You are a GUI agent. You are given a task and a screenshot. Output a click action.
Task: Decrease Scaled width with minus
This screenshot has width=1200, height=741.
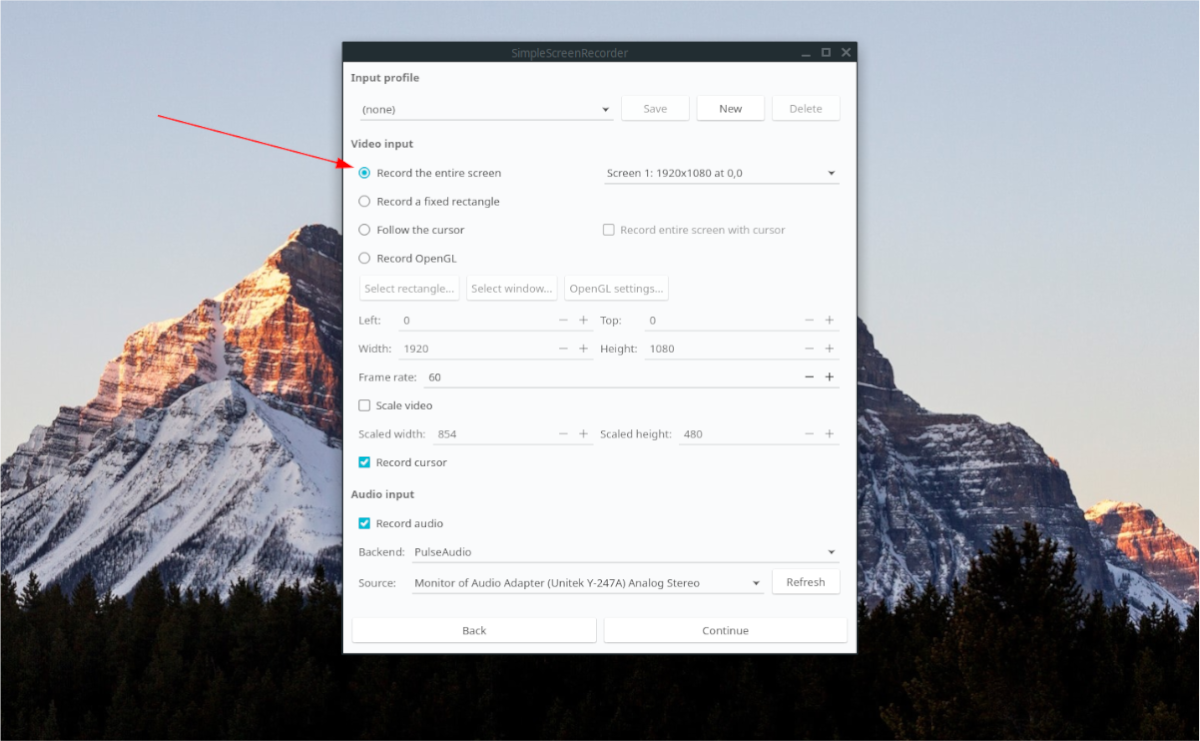(563, 434)
